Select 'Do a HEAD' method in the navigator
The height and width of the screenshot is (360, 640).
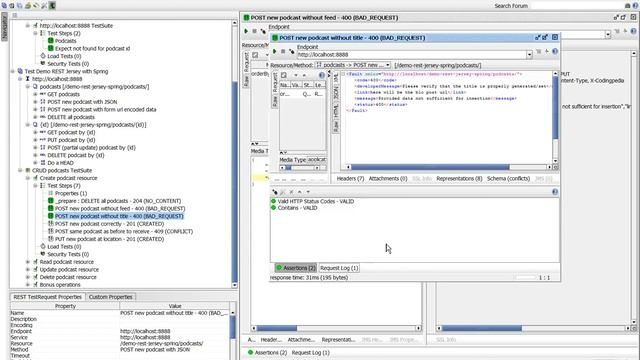click(60, 163)
